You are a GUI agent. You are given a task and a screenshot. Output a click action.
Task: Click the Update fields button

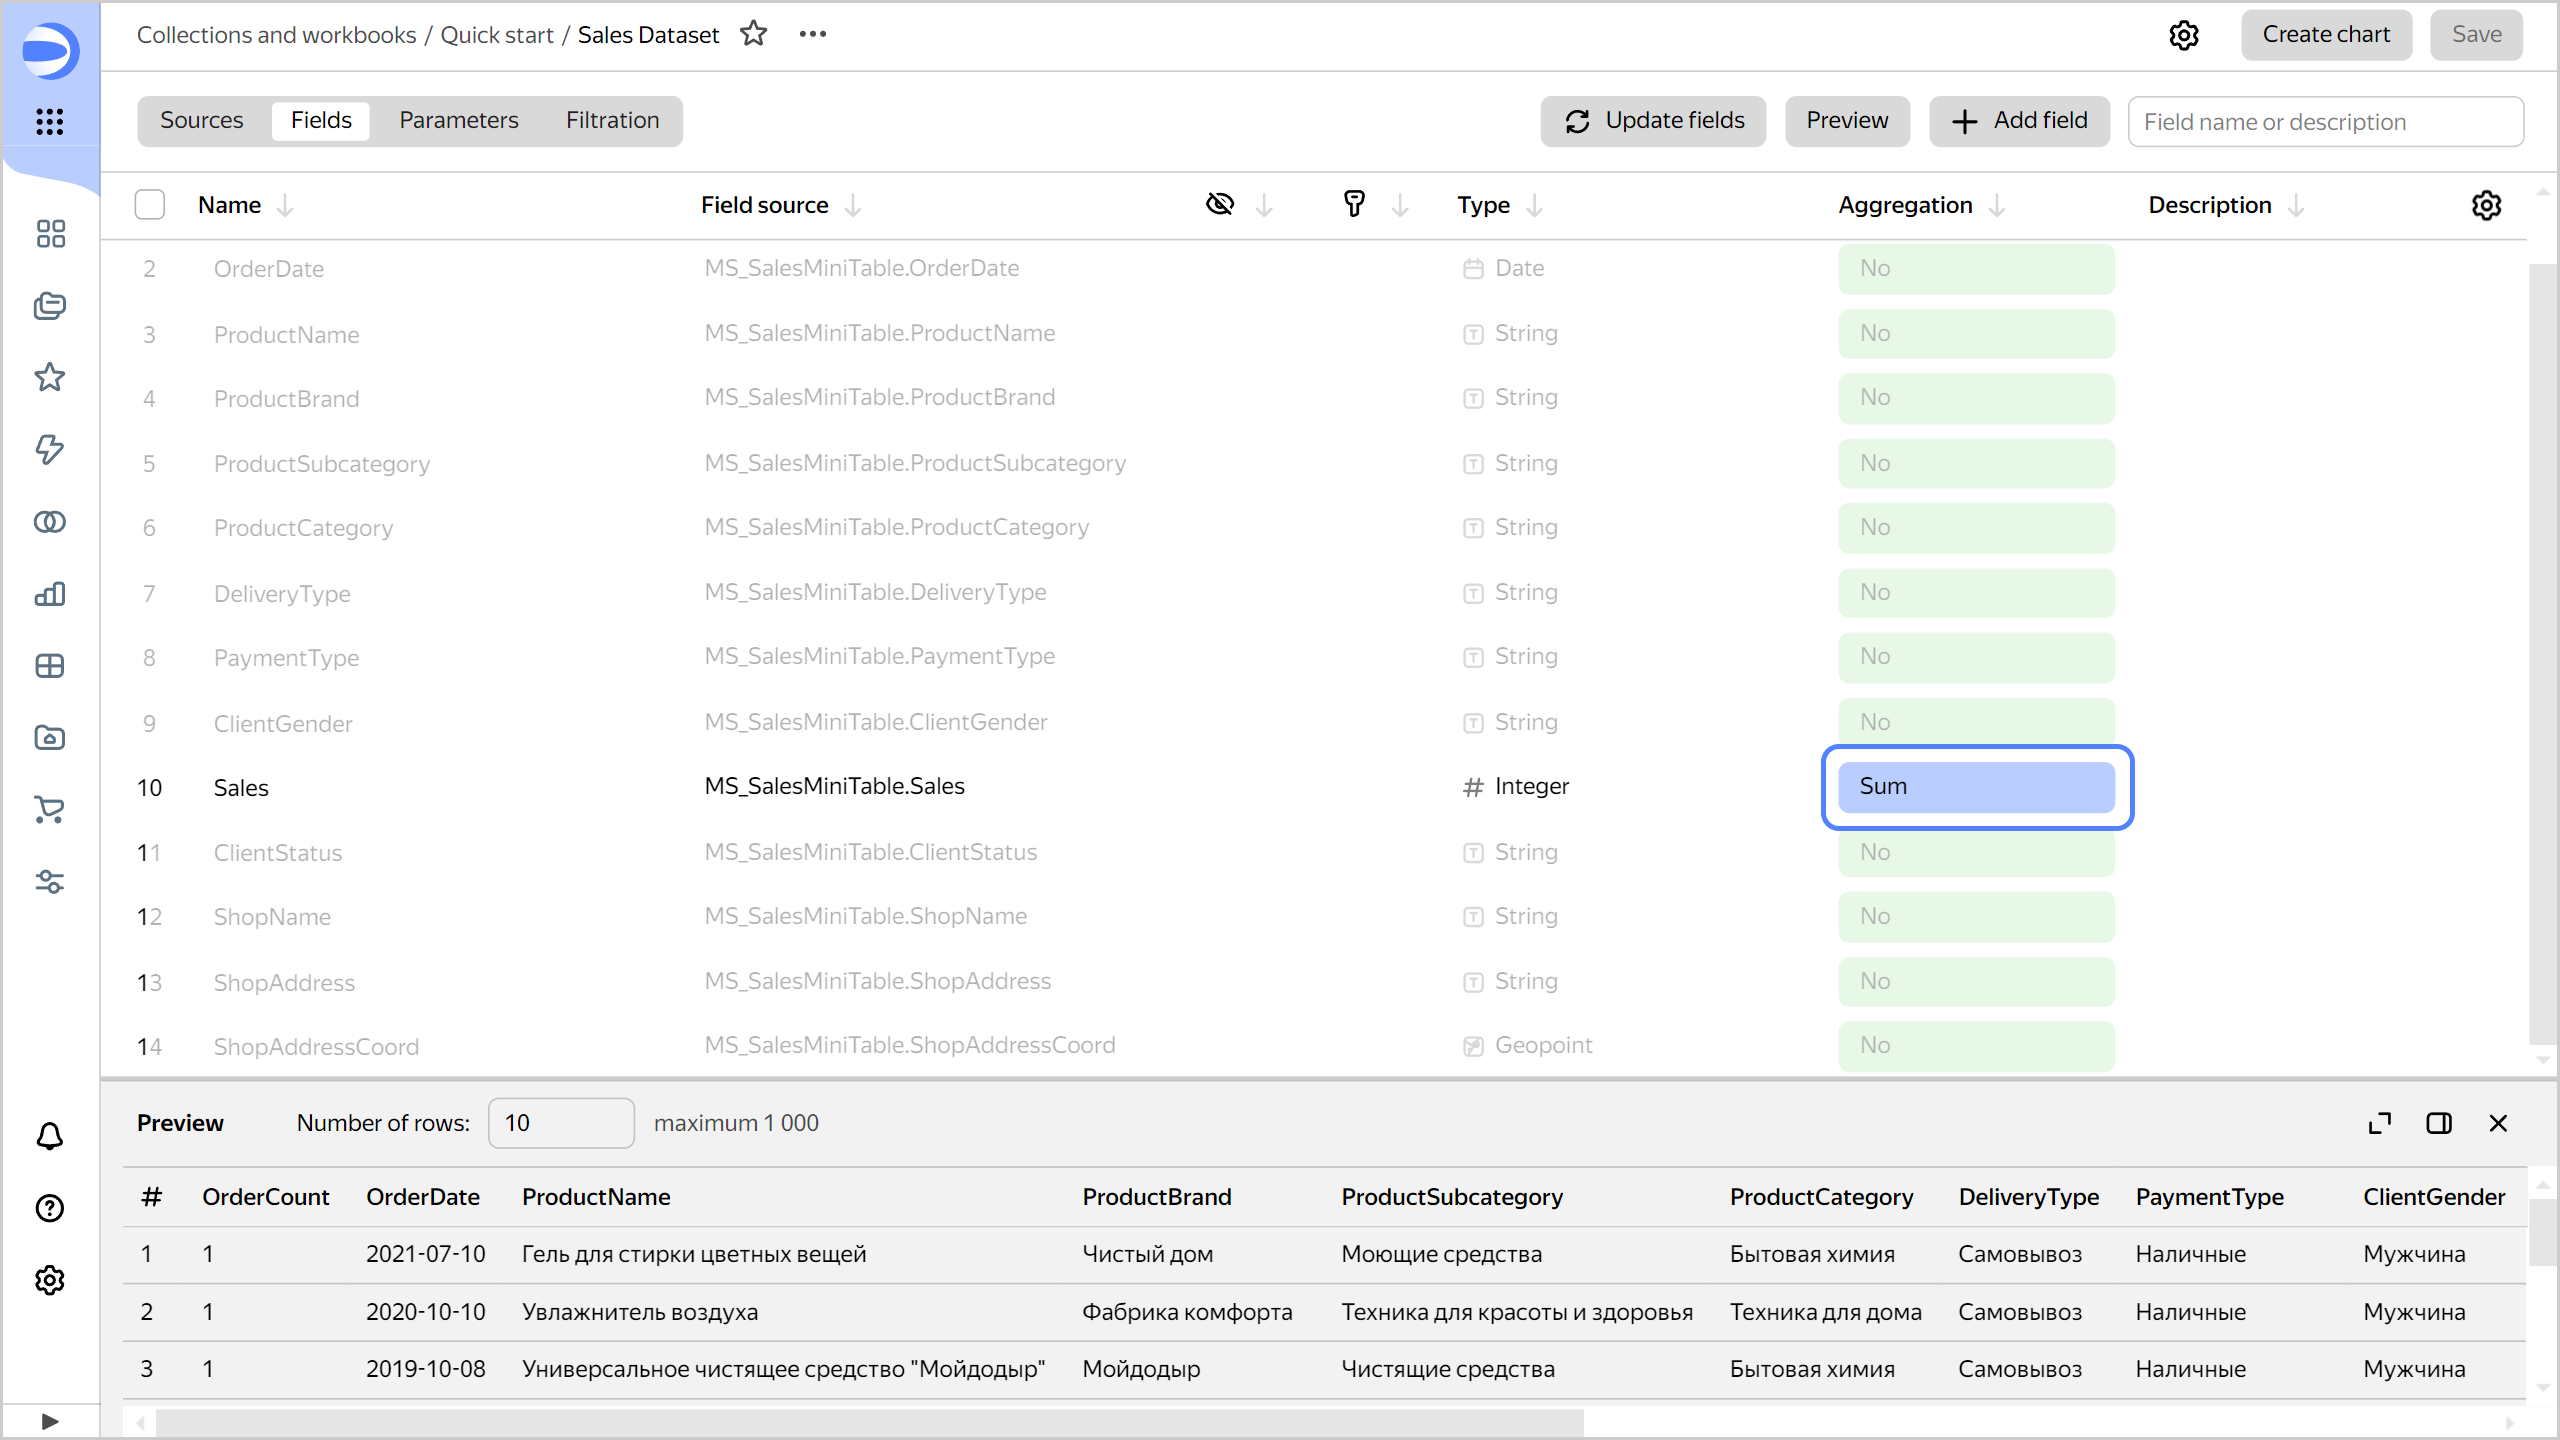pos(1654,121)
